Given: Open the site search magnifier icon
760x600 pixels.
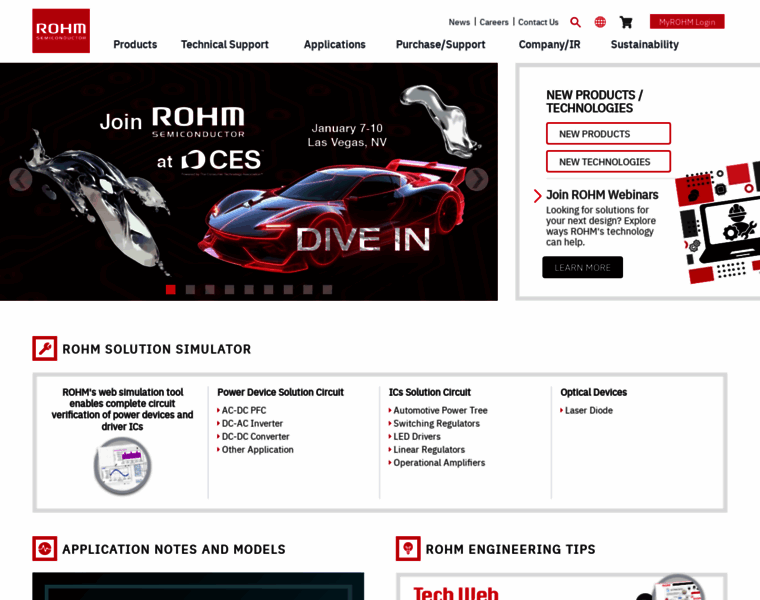Looking at the screenshot, I should (x=575, y=22).
